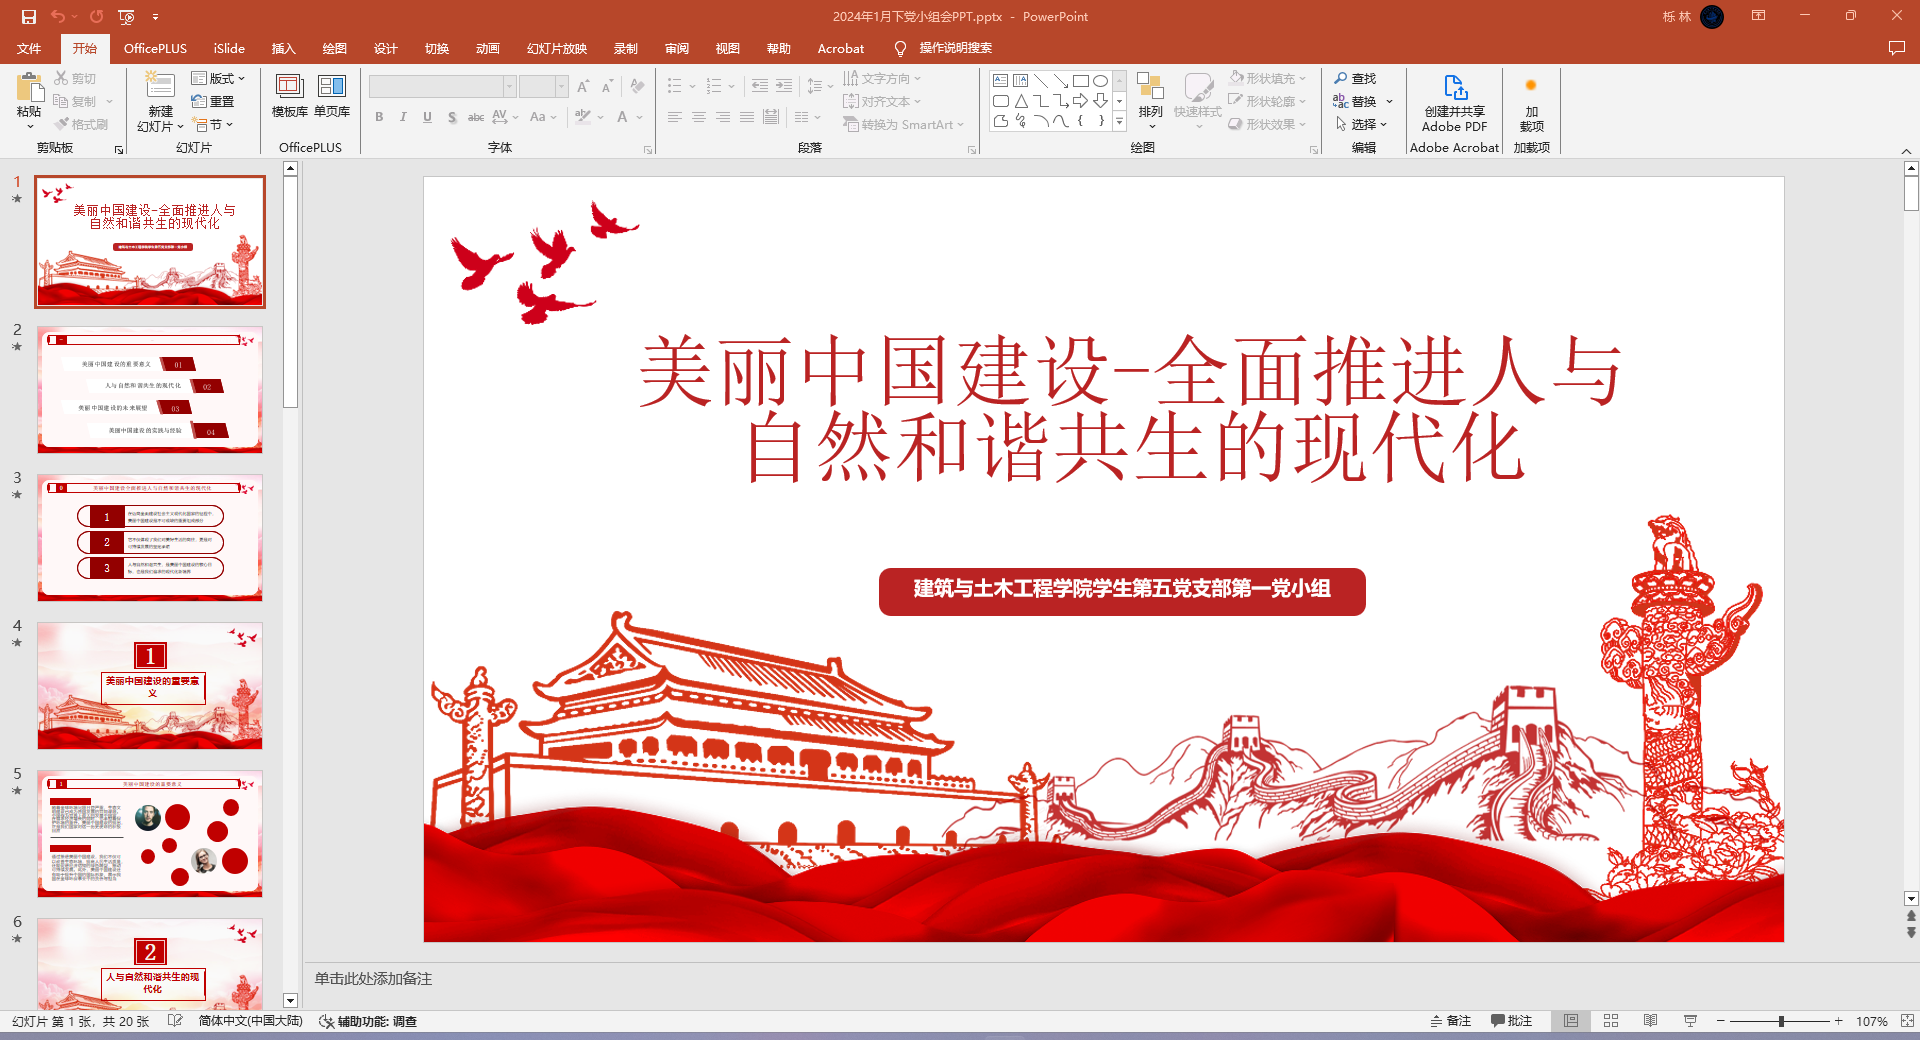Click Create and Share Adobe PDF icon

(1454, 102)
